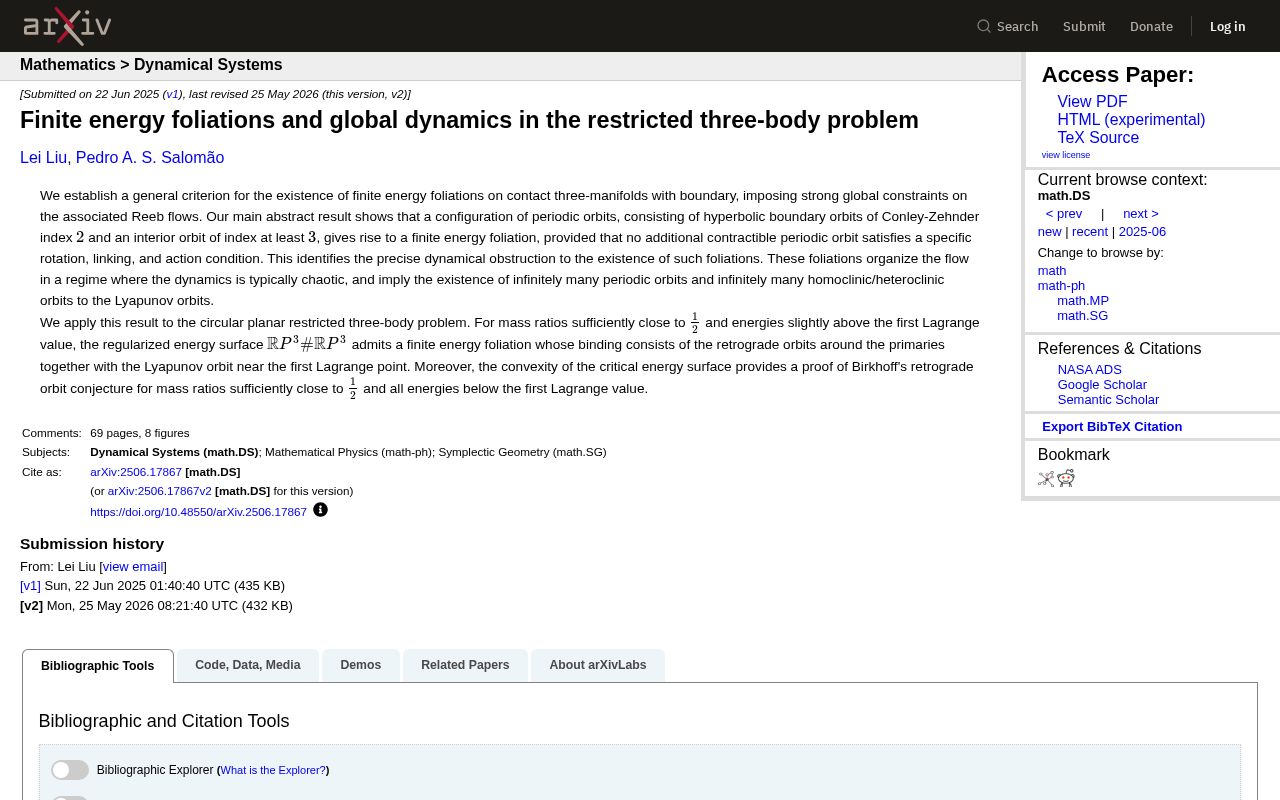Go to previous paper link
The height and width of the screenshot is (800, 1280).
(1064, 214)
